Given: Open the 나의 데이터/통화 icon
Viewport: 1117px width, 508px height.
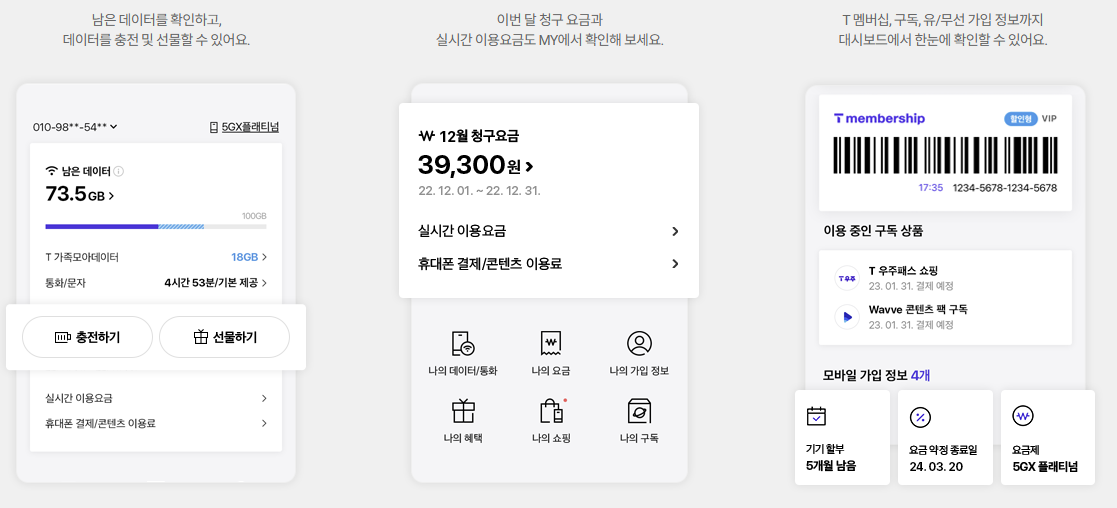Looking at the screenshot, I should coord(463,343).
